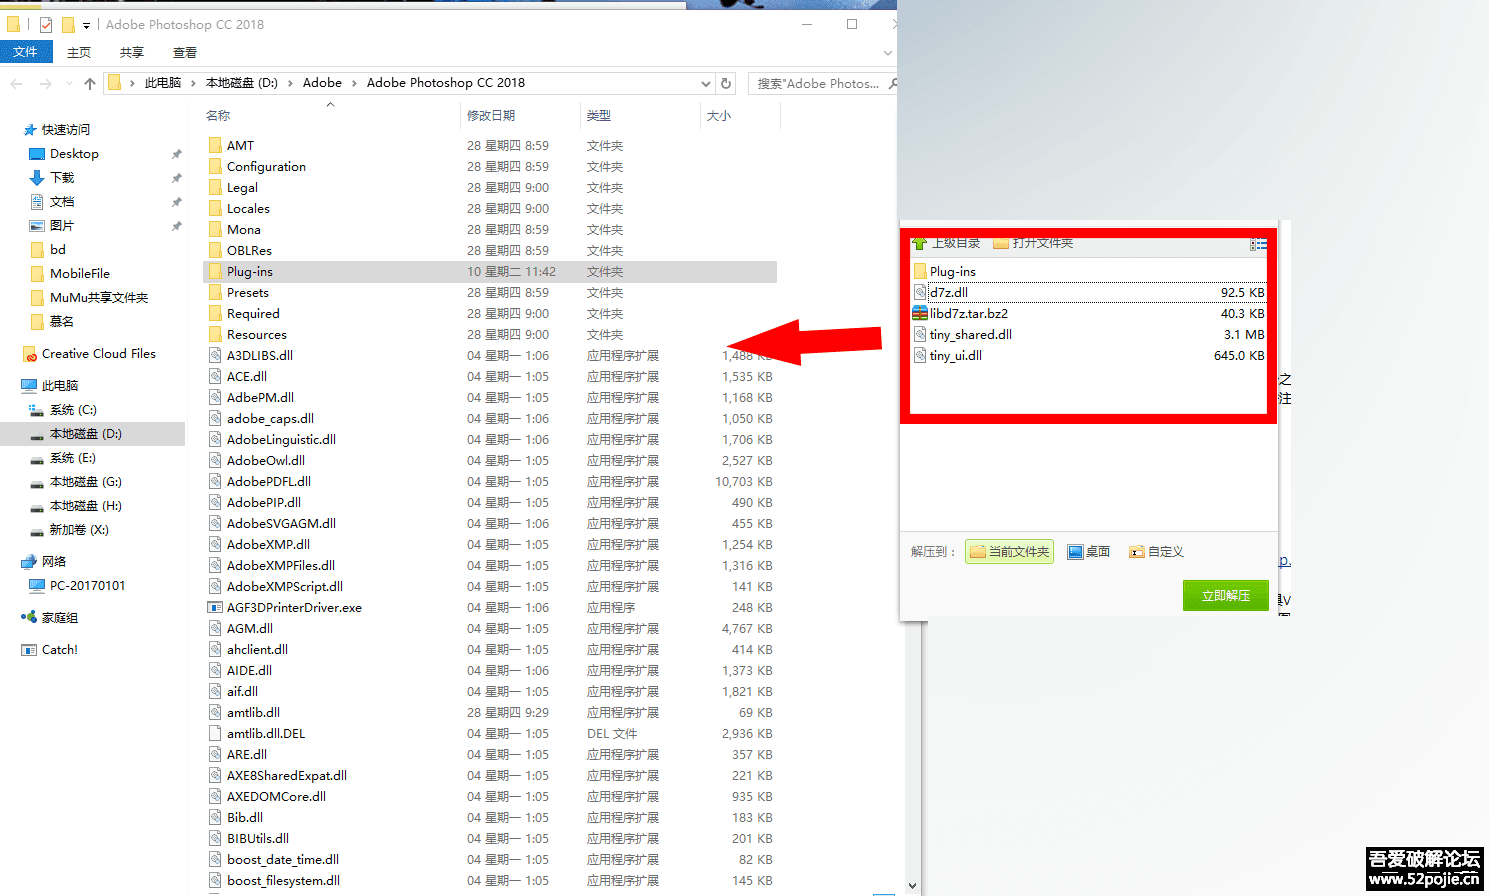Select the Resources folder icon
Screen dimensions: 1489x896
pos(215,334)
